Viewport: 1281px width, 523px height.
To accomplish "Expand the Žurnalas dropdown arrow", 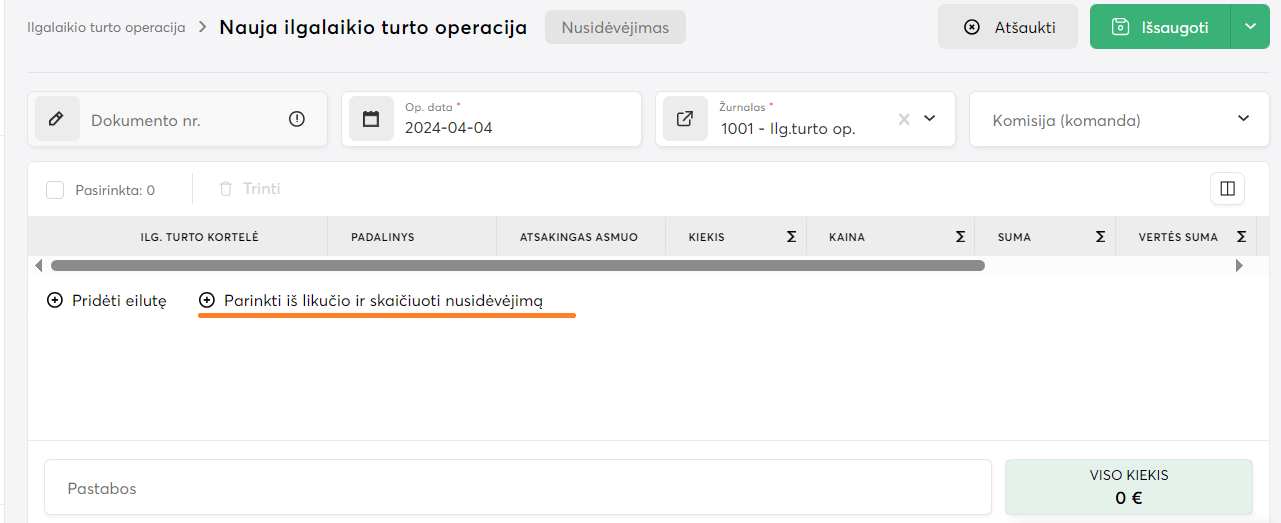I will (929, 119).
